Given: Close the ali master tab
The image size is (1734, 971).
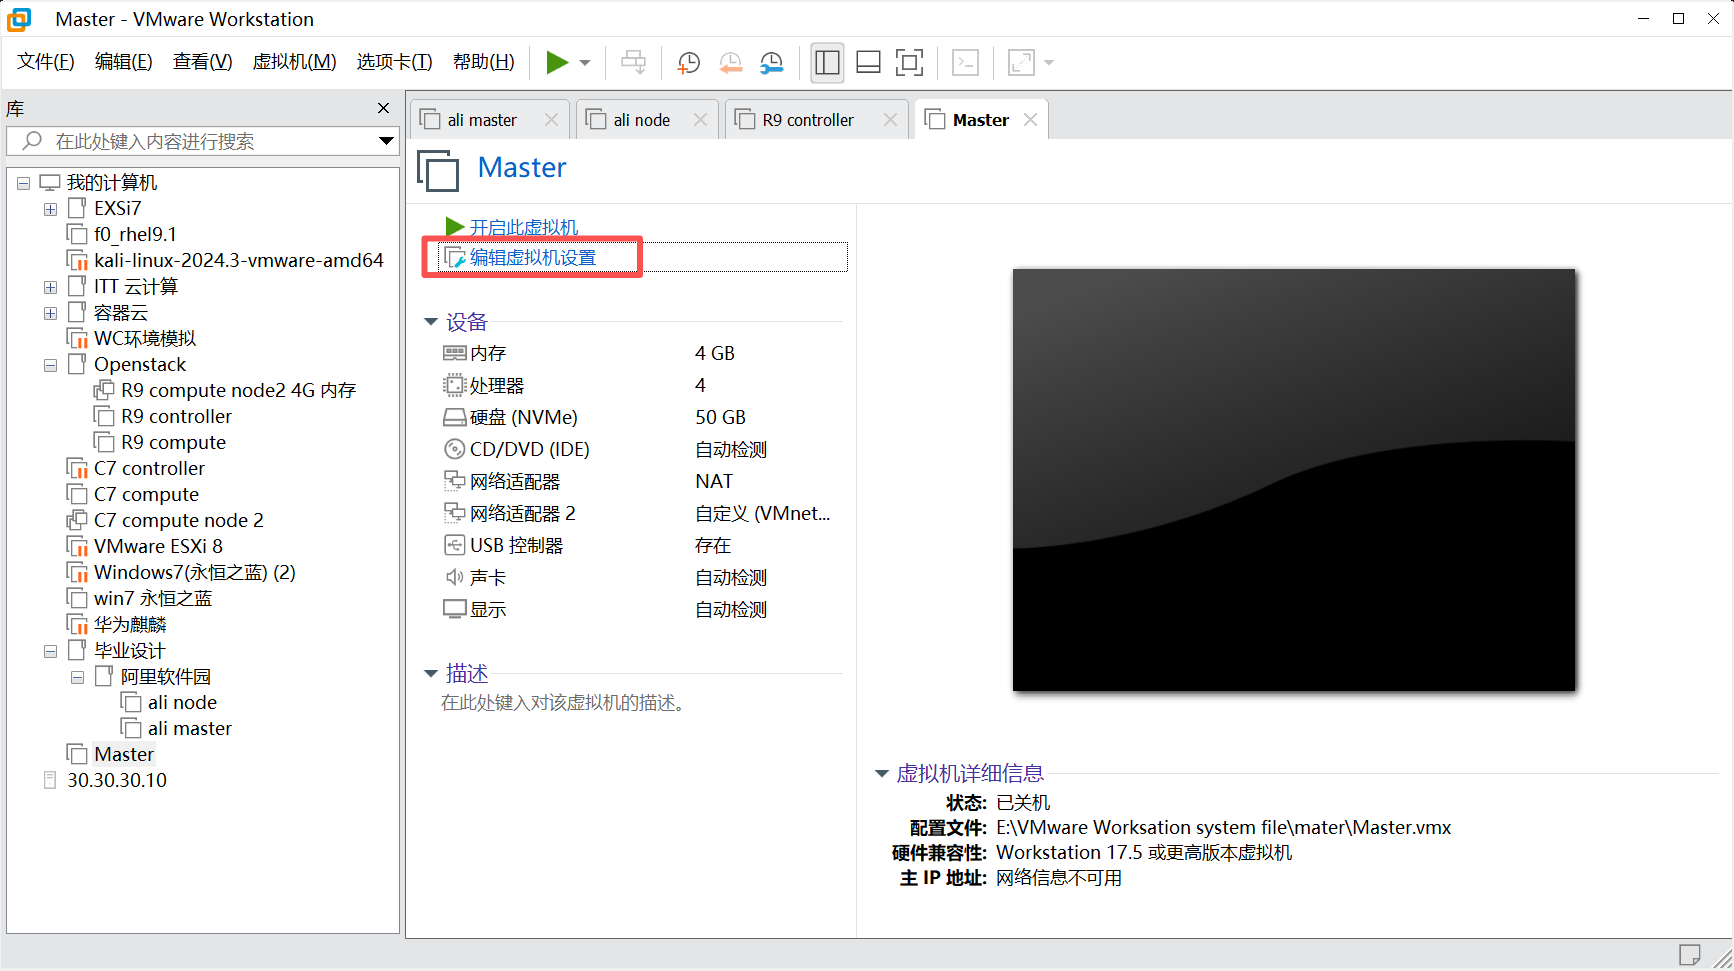Looking at the screenshot, I should 551,120.
